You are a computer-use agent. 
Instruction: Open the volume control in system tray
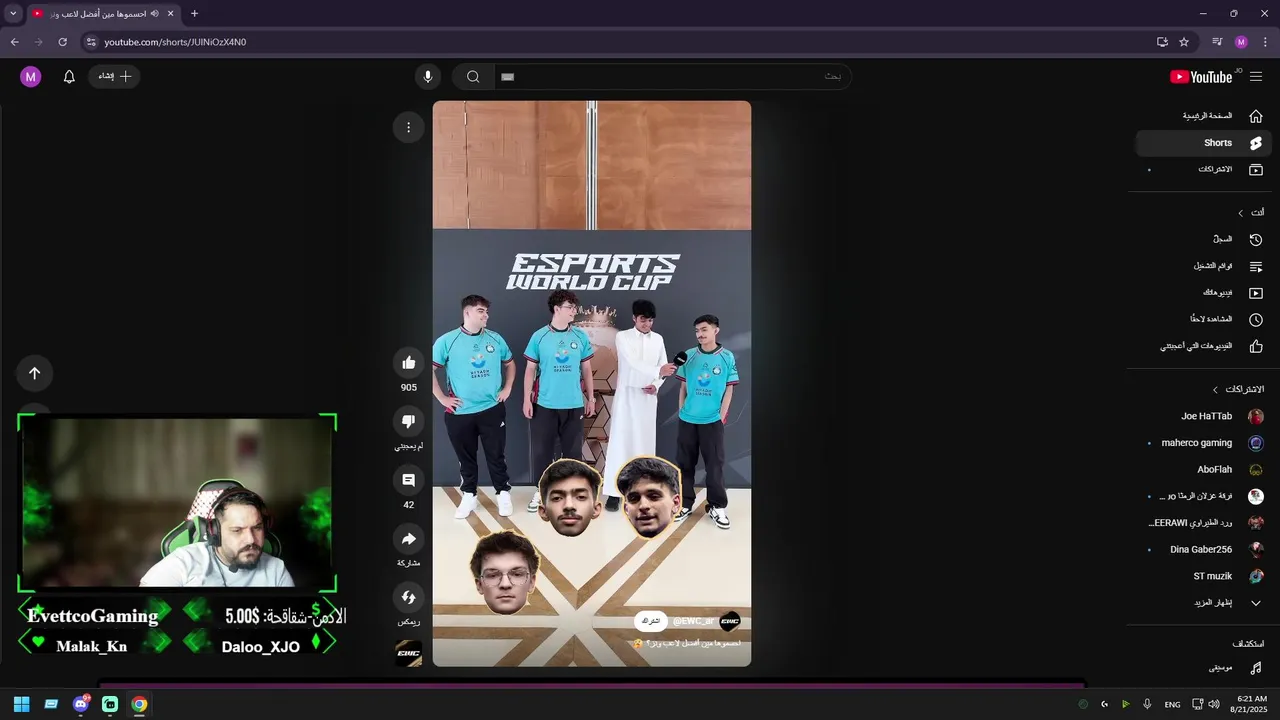(x=1213, y=705)
